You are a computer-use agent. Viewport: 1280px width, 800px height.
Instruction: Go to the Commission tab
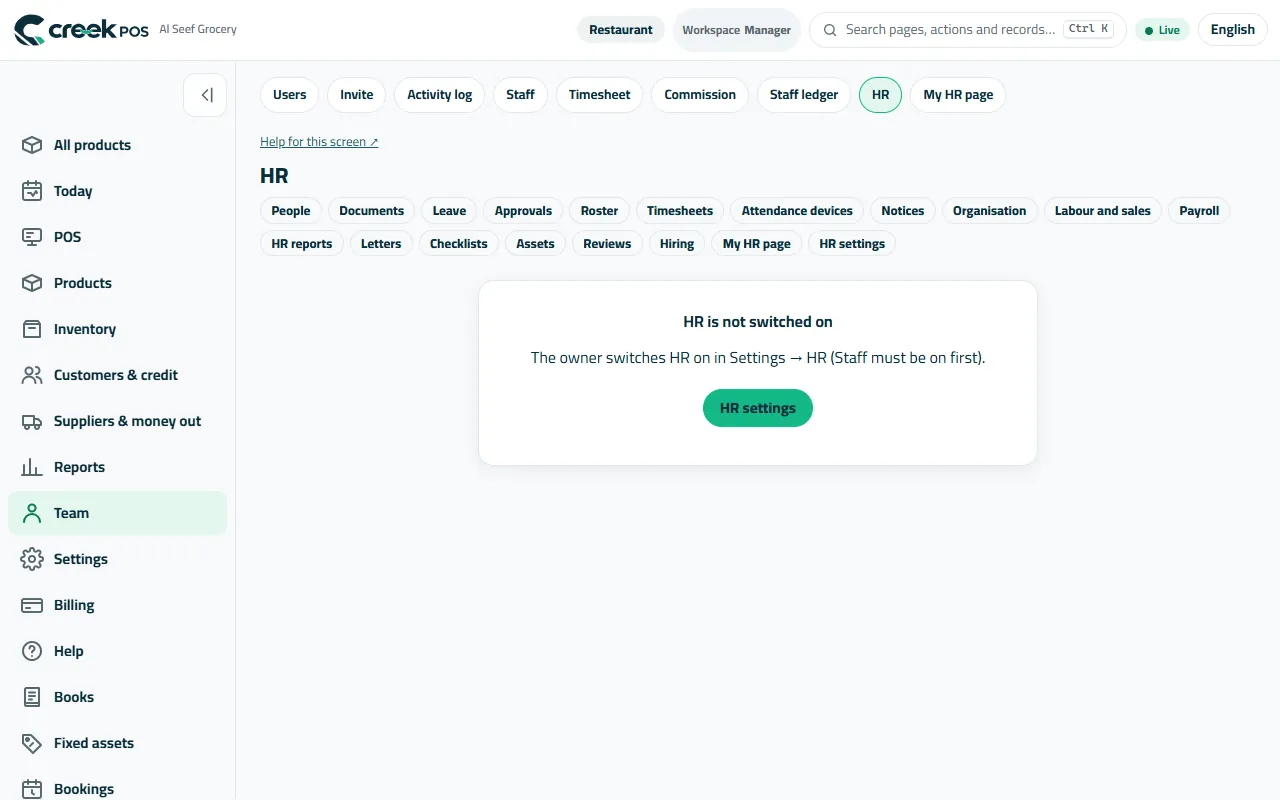click(700, 95)
